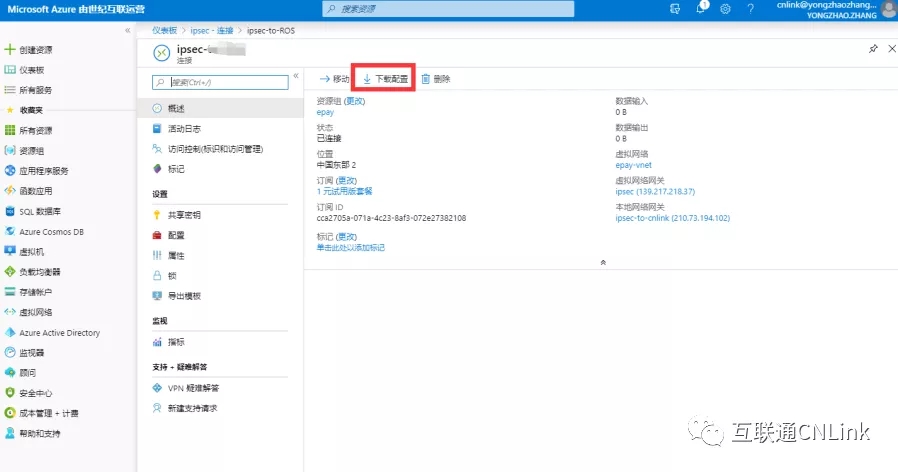
Task: Open ipsec-to-cnlink local gateway link
Action: click(673, 218)
